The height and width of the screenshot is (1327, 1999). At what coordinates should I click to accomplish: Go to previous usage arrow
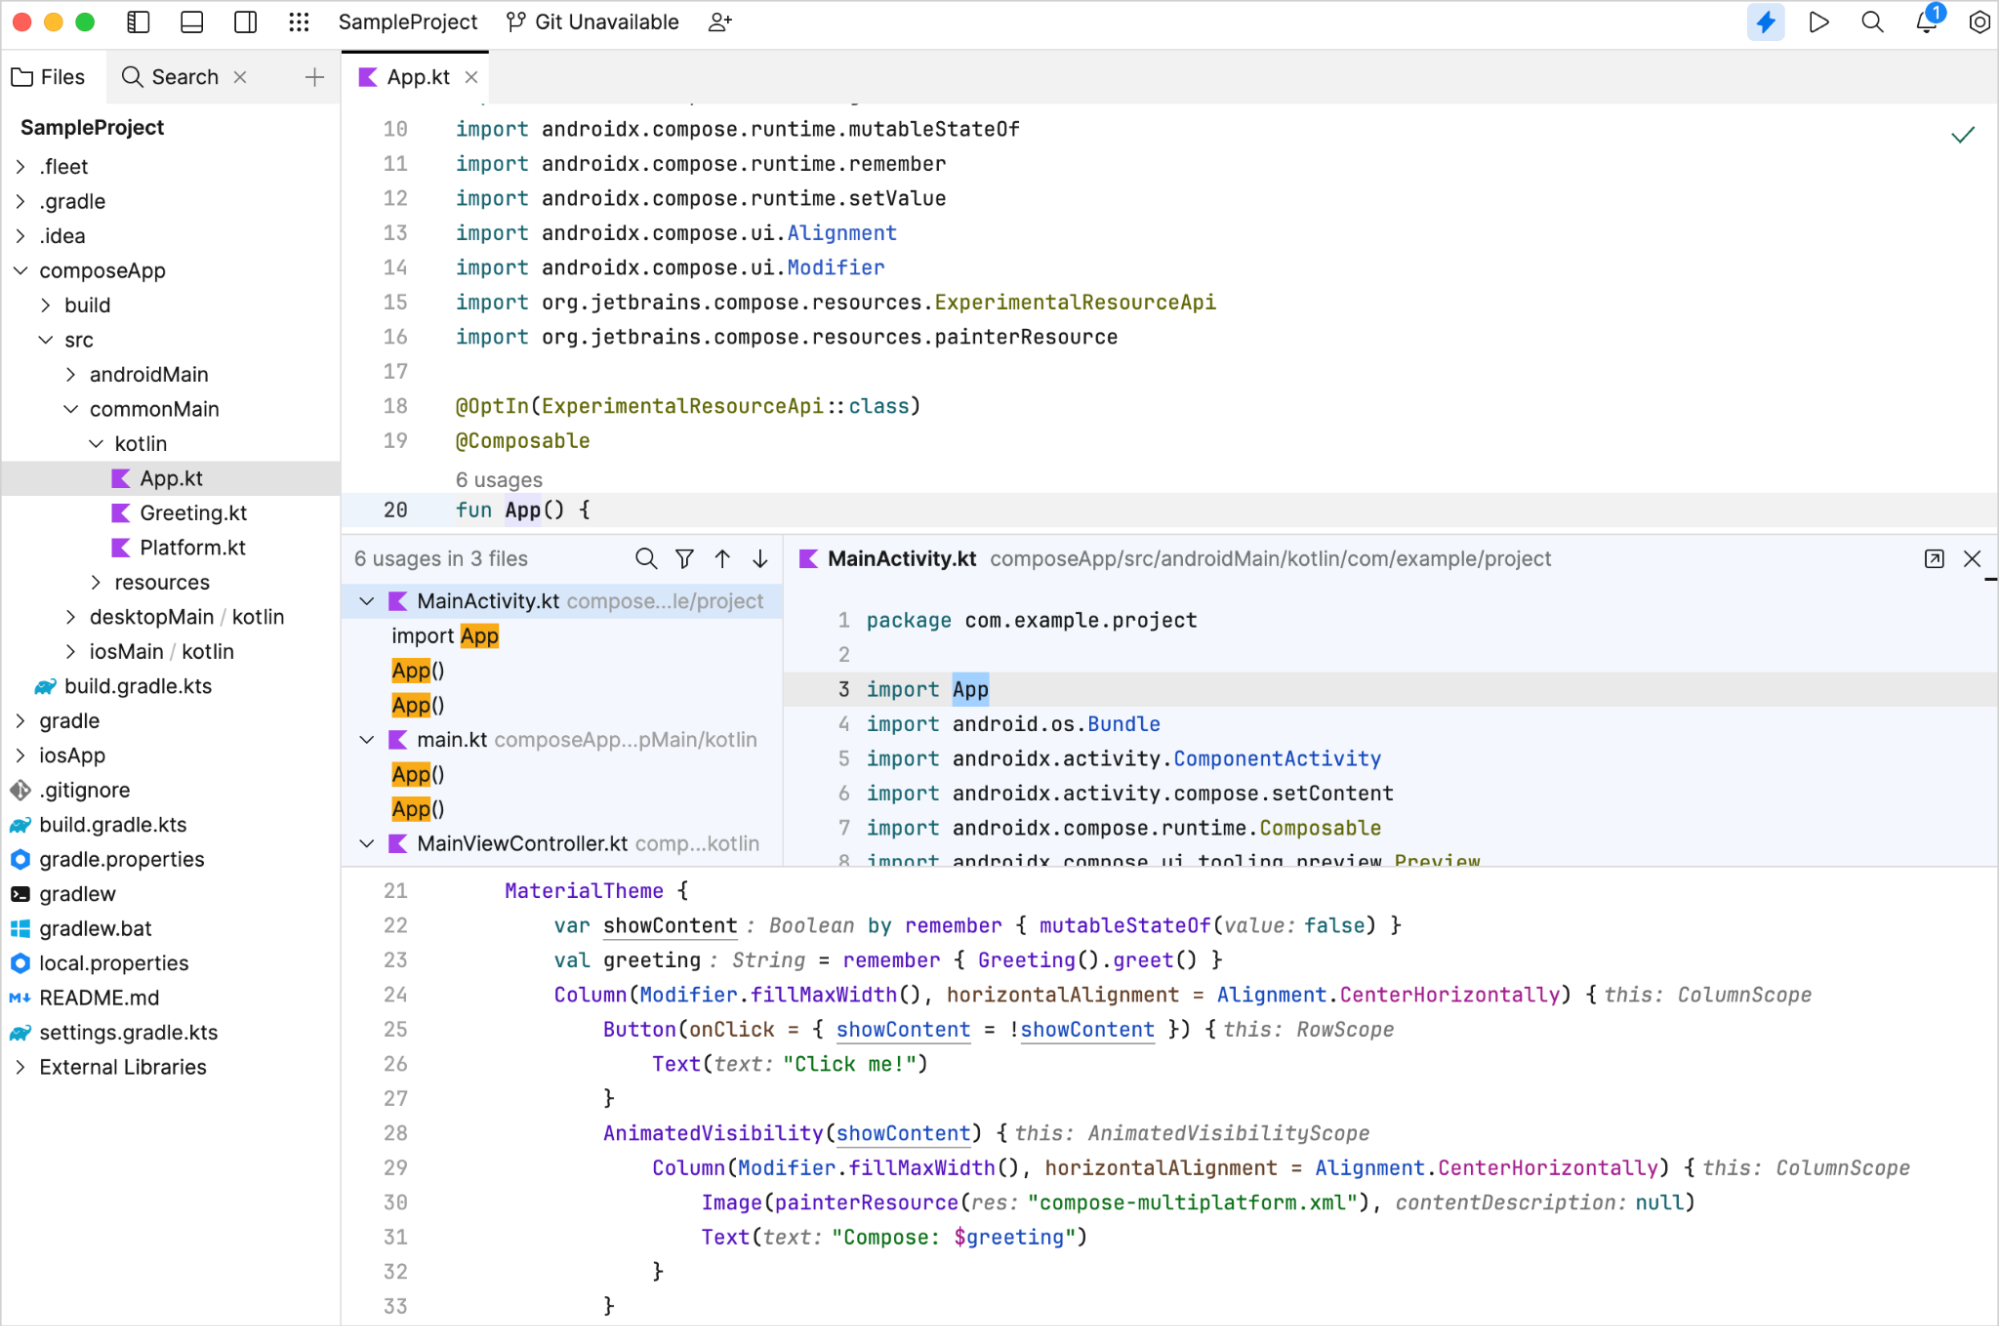coord(722,558)
